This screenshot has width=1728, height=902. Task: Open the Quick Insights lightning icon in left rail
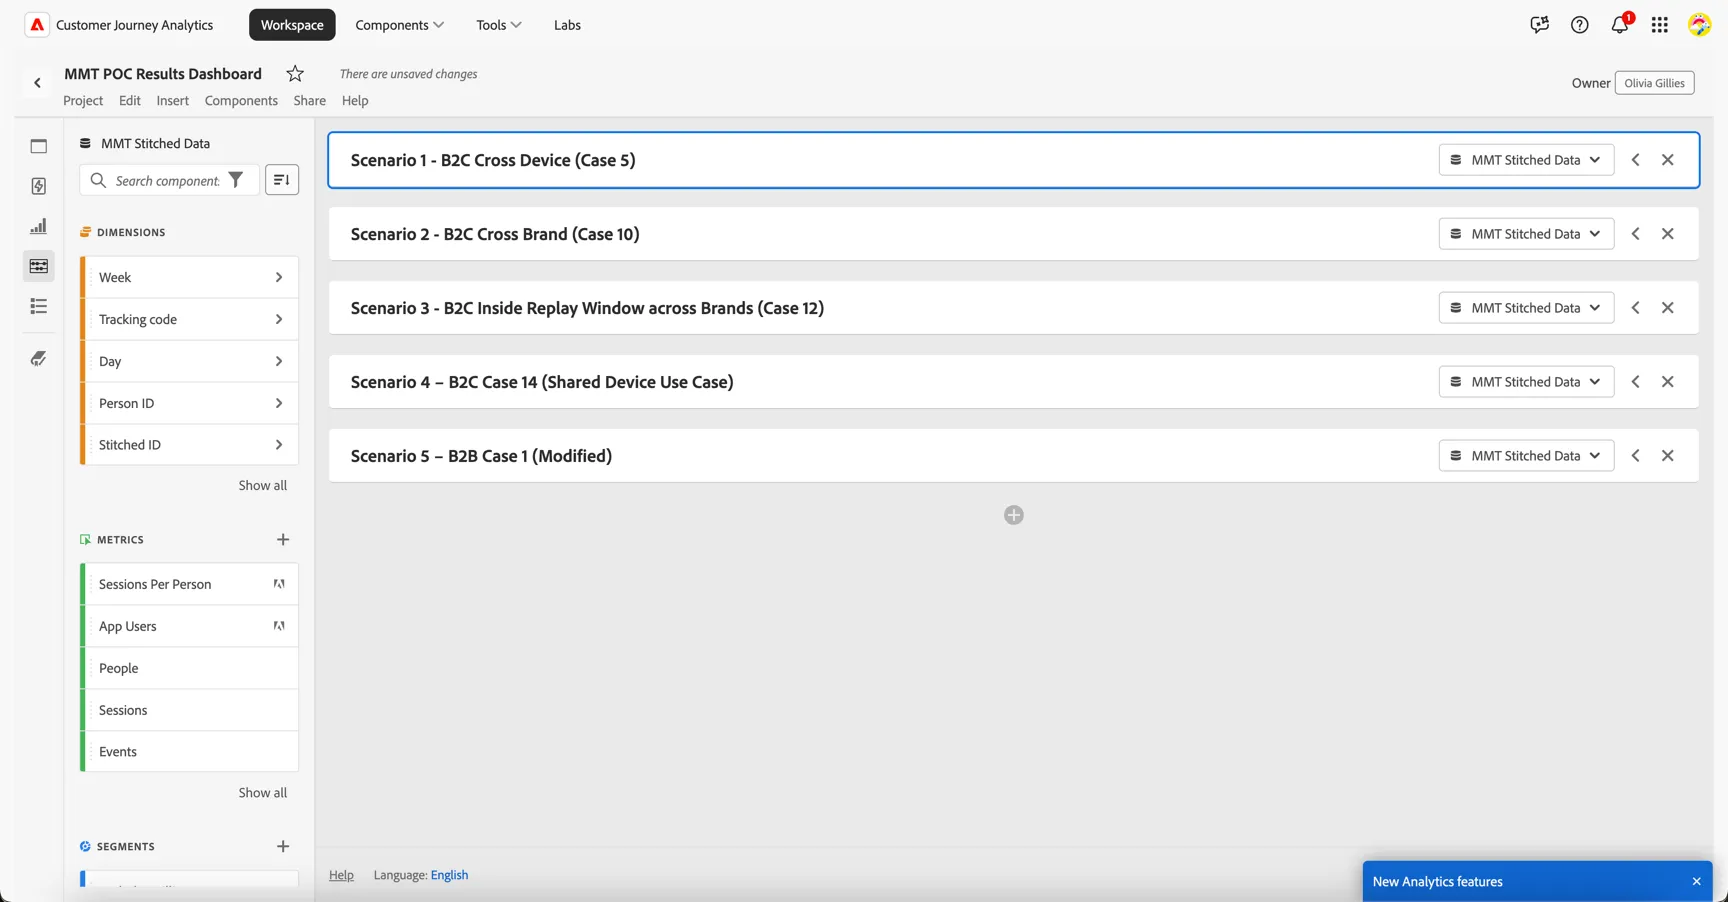coord(39,186)
